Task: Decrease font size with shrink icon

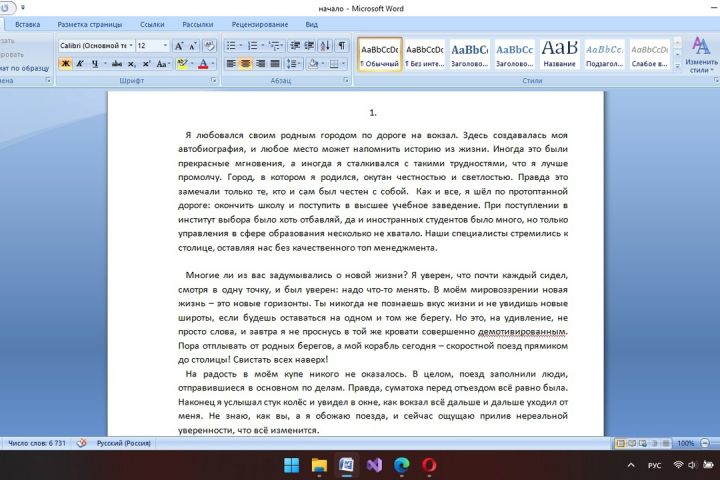Action: coord(193,46)
